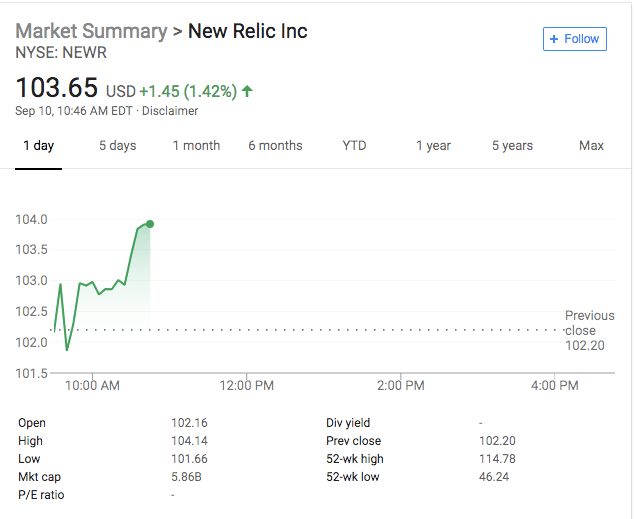
Task: Select the YTD tab
Action: pyautogui.click(x=354, y=146)
